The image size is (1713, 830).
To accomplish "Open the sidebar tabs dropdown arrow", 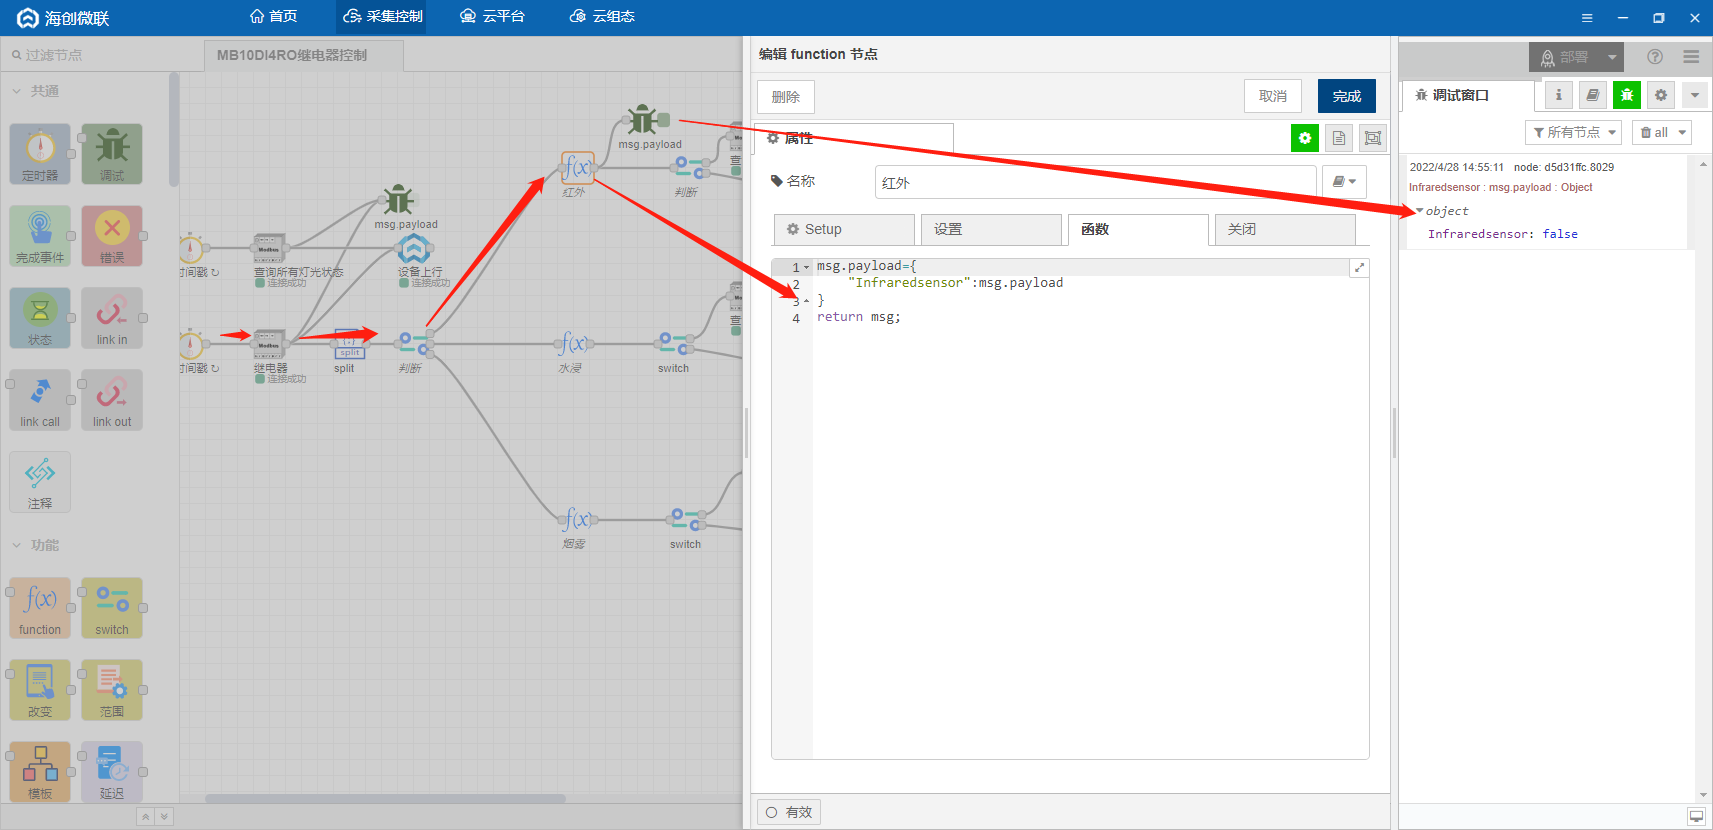I will tap(1695, 95).
